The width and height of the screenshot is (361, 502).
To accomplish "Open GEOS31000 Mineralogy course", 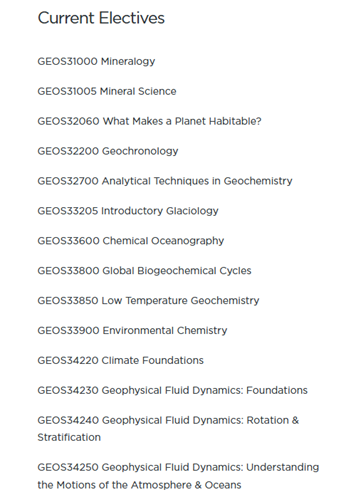I will (96, 62).
